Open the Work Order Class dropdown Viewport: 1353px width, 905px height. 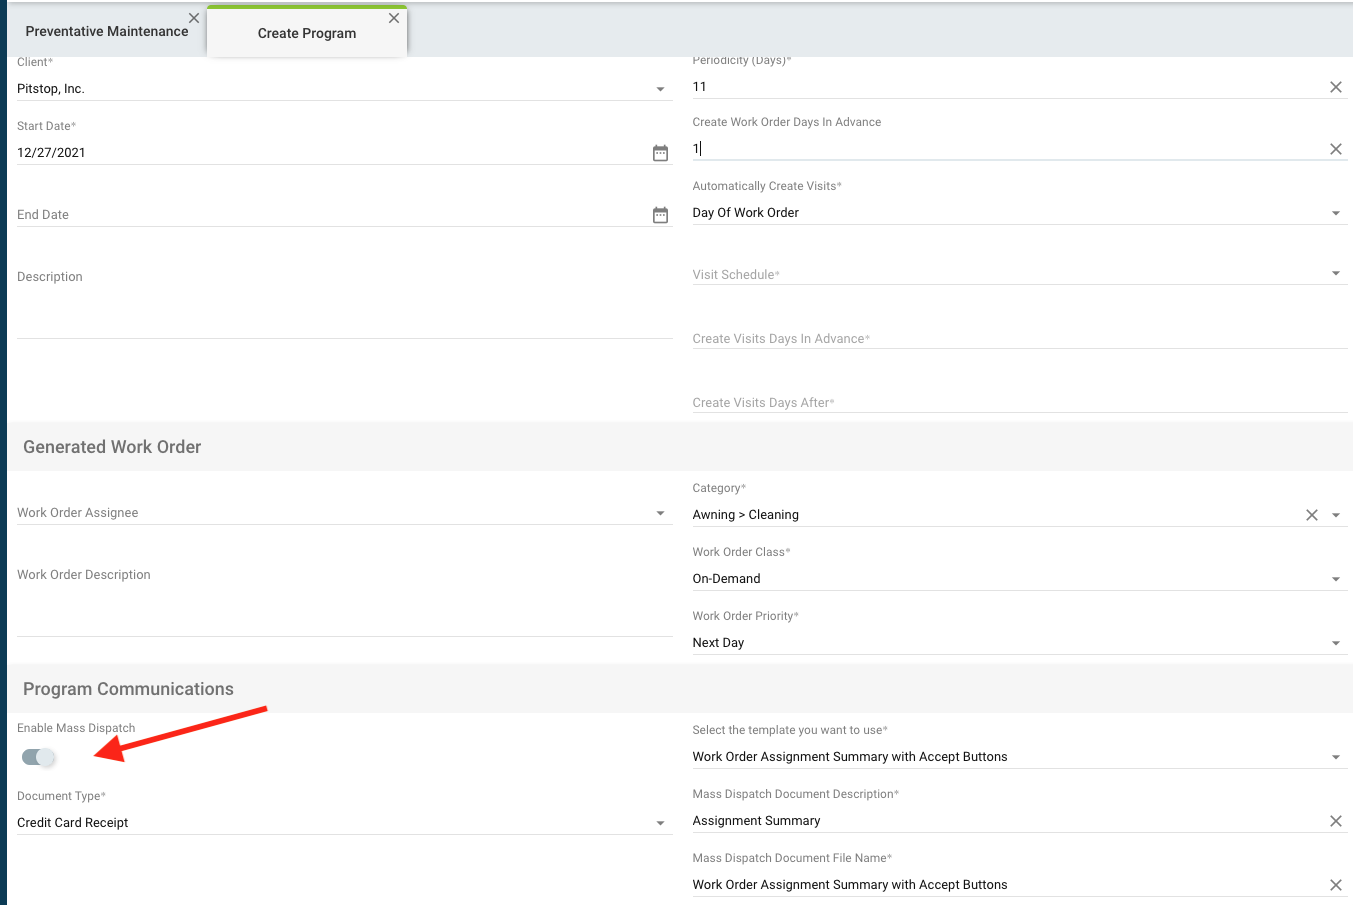[x=1335, y=579]
